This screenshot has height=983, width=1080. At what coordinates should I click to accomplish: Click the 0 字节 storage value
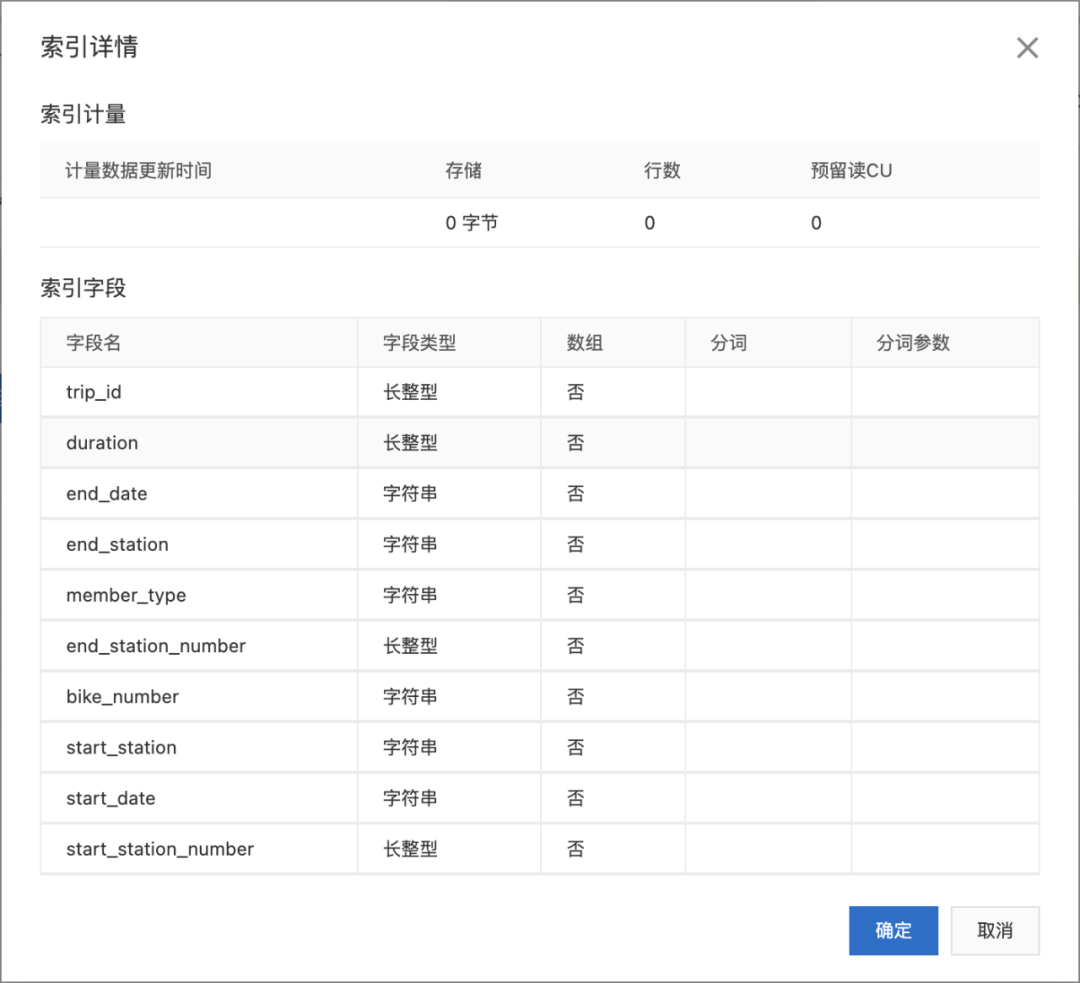point(472,223)
